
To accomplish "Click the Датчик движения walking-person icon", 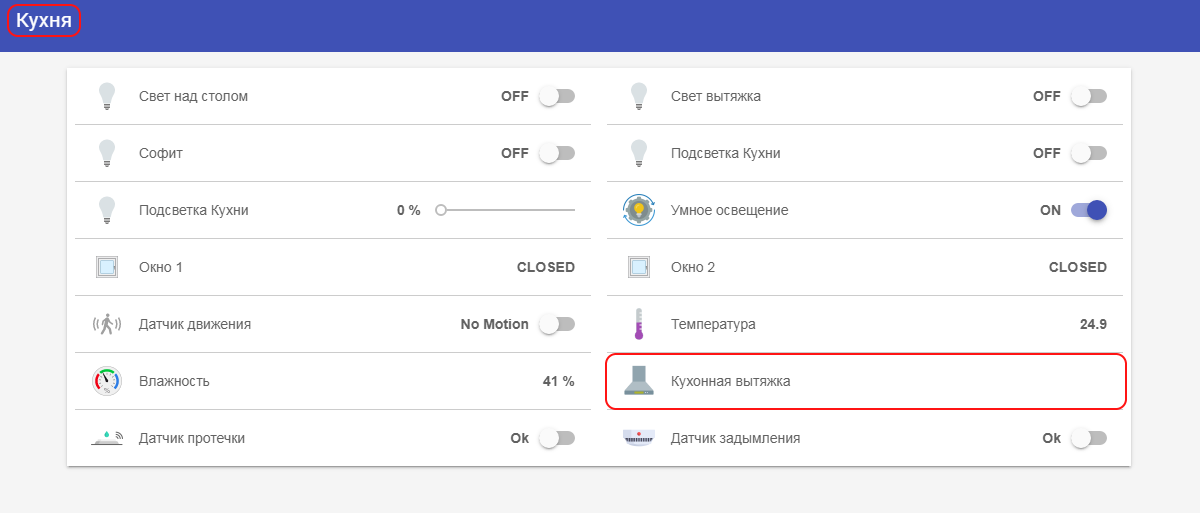I will [x=107, y=324].
